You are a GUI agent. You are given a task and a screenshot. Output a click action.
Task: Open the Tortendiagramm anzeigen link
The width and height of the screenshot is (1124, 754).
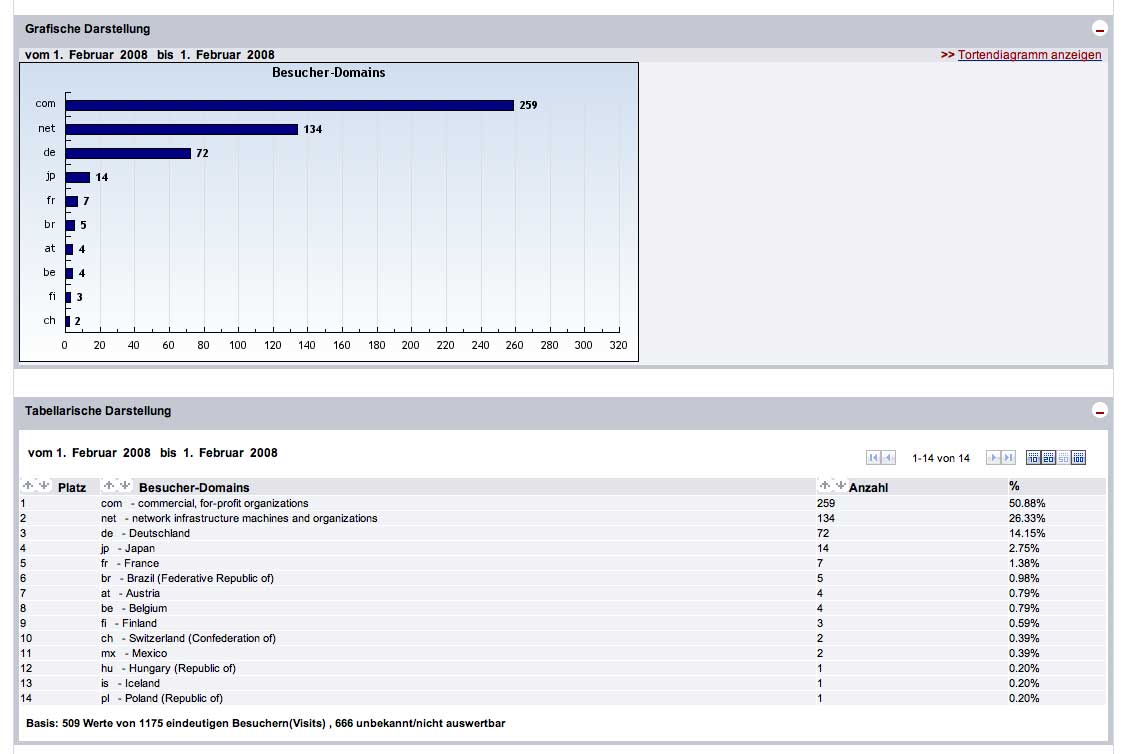[x=1029, y=55]
